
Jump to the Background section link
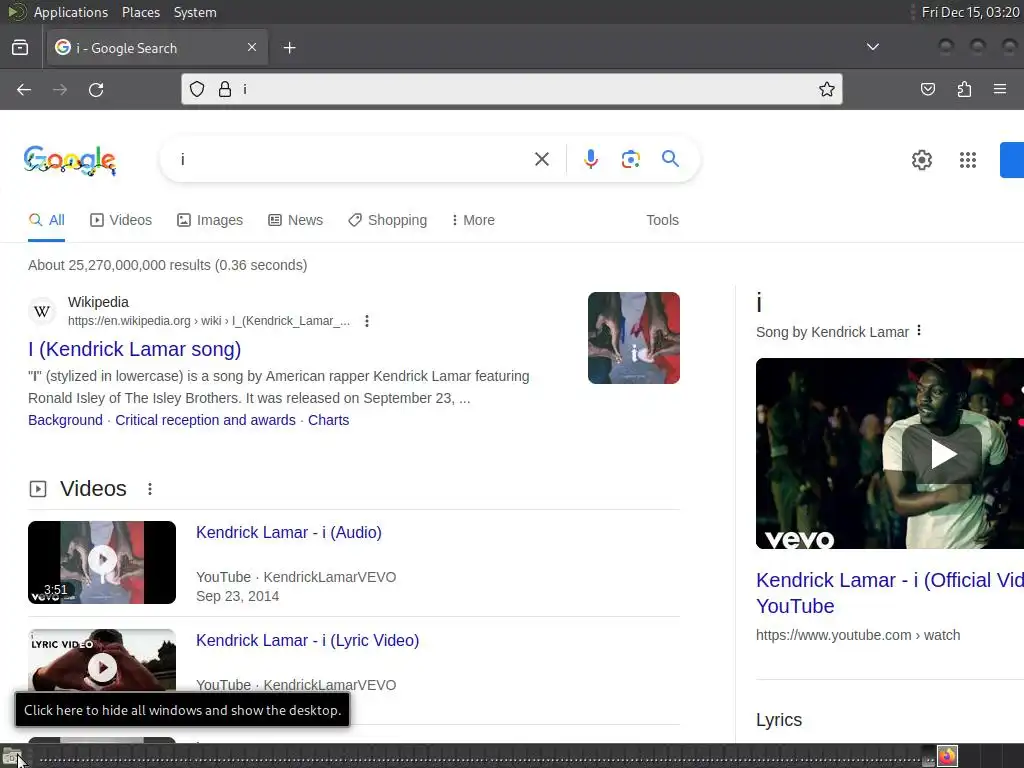click(x=65, y=420)
